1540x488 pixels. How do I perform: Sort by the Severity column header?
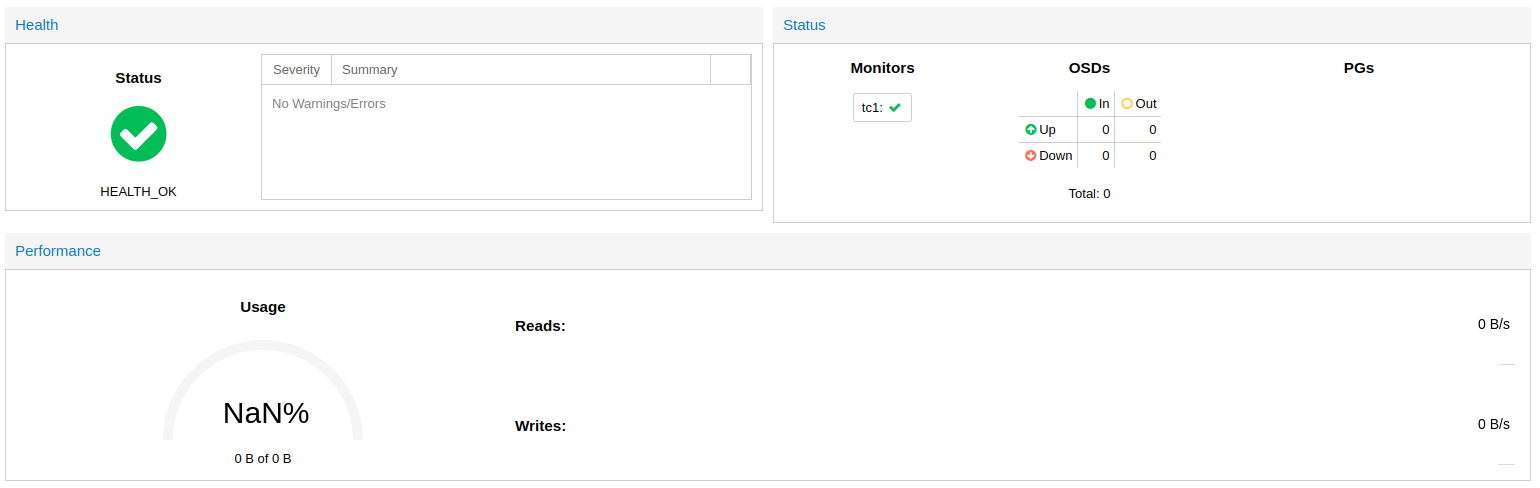296,70
